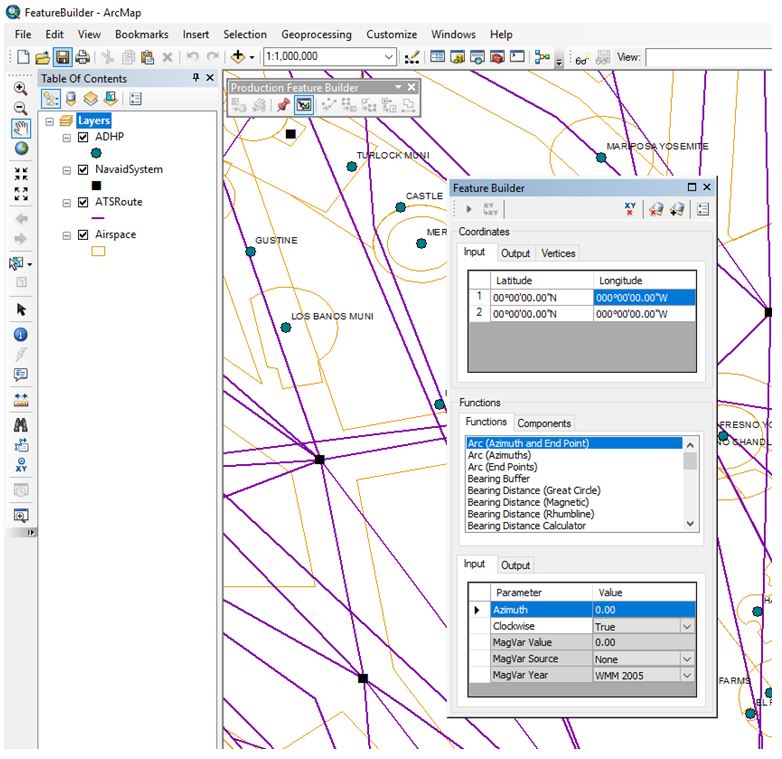Select the Pan hand tool
This screenshot has height=759, width=782.
point(20,127)
